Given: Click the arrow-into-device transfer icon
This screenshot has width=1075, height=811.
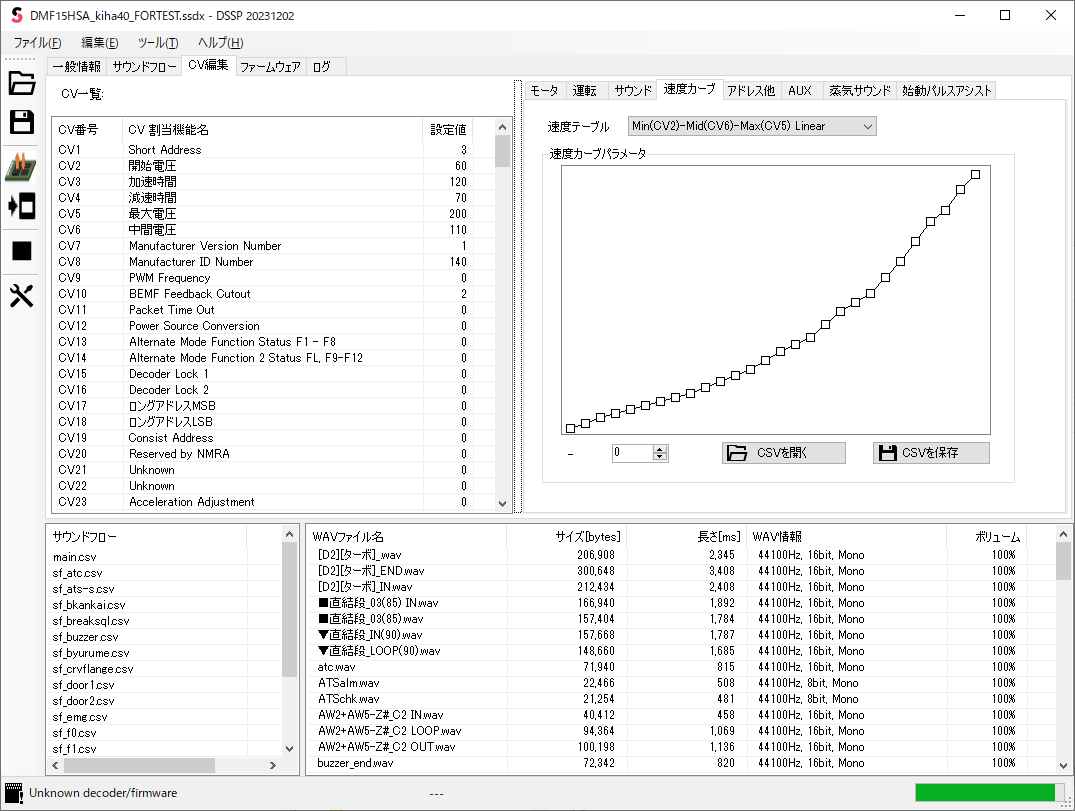Looking at the screenshot, I should pyautogui.click(x=22, y=207).
